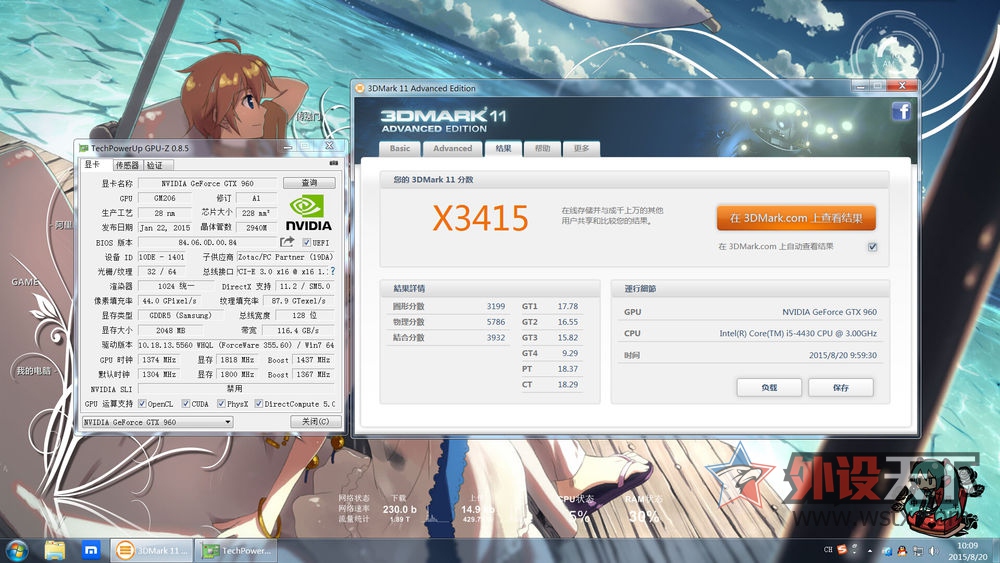1000x563 pixels.
Task: Click the GAME desktop shortcut
Action: coord(25,282)
